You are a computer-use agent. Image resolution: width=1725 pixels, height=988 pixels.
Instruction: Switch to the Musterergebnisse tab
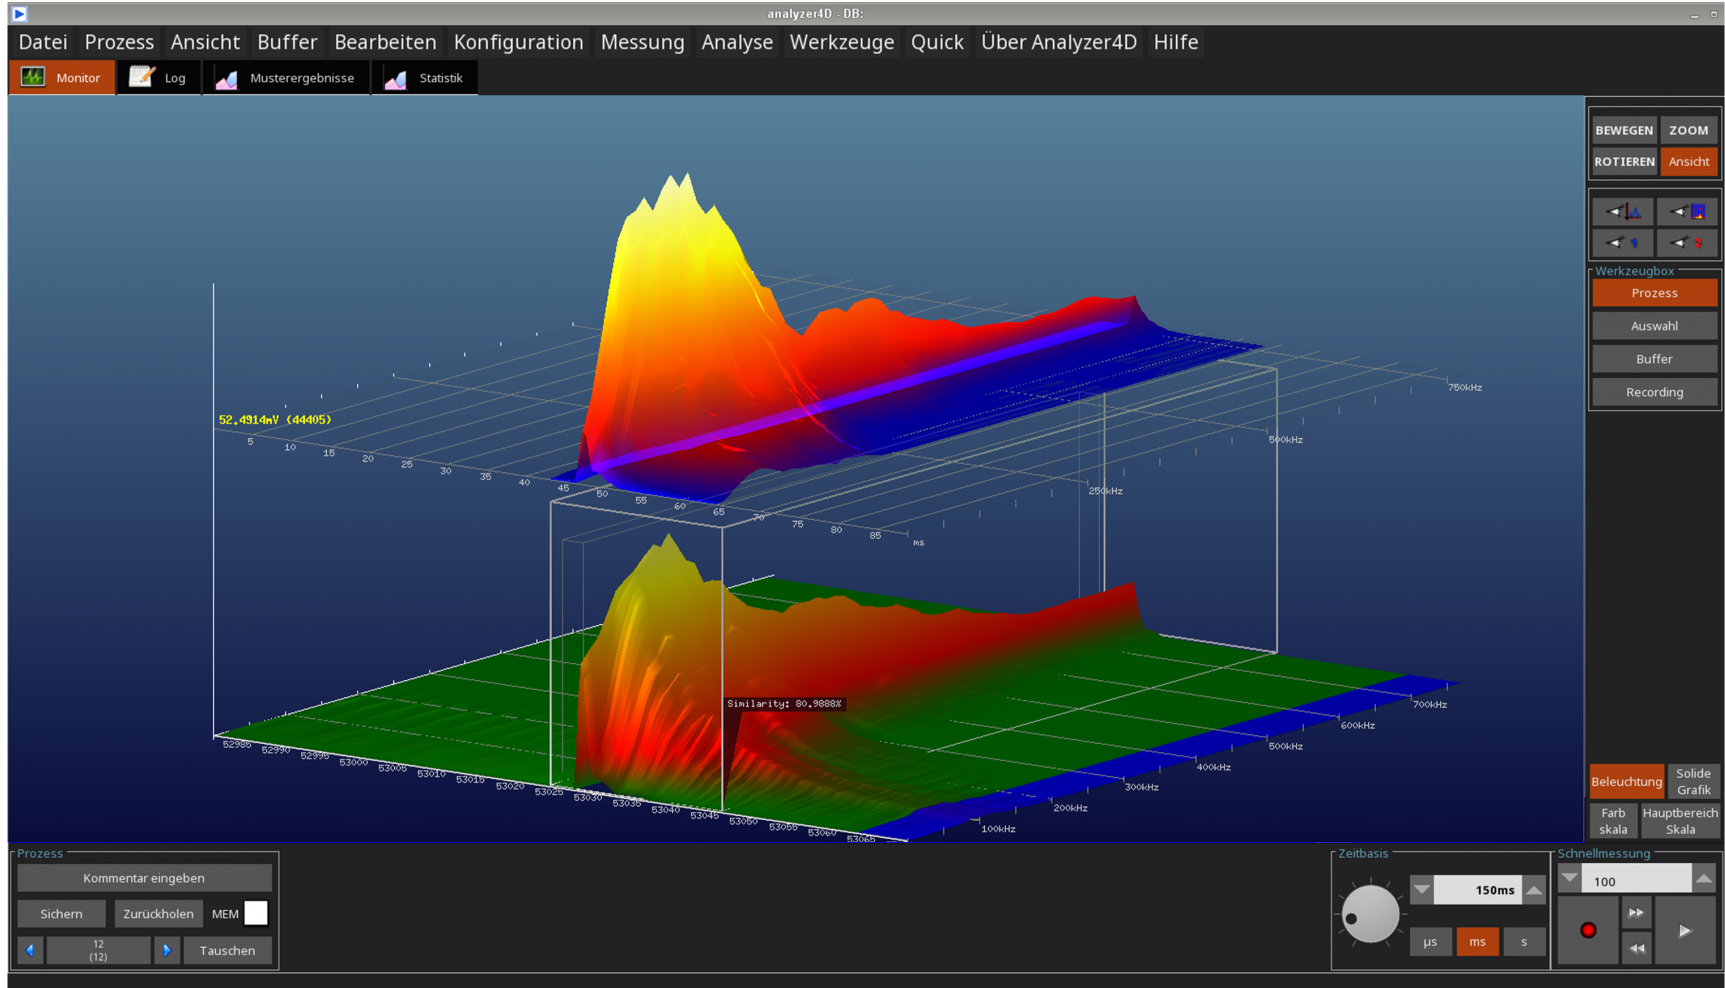coord(286,78)
